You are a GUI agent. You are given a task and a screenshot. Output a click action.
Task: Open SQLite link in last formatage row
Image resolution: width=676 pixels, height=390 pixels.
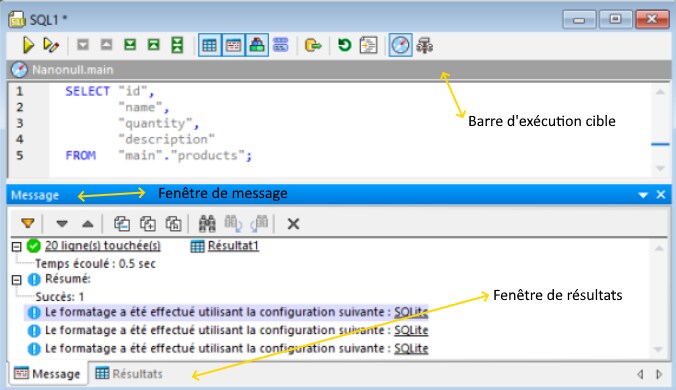pos(411,348)
